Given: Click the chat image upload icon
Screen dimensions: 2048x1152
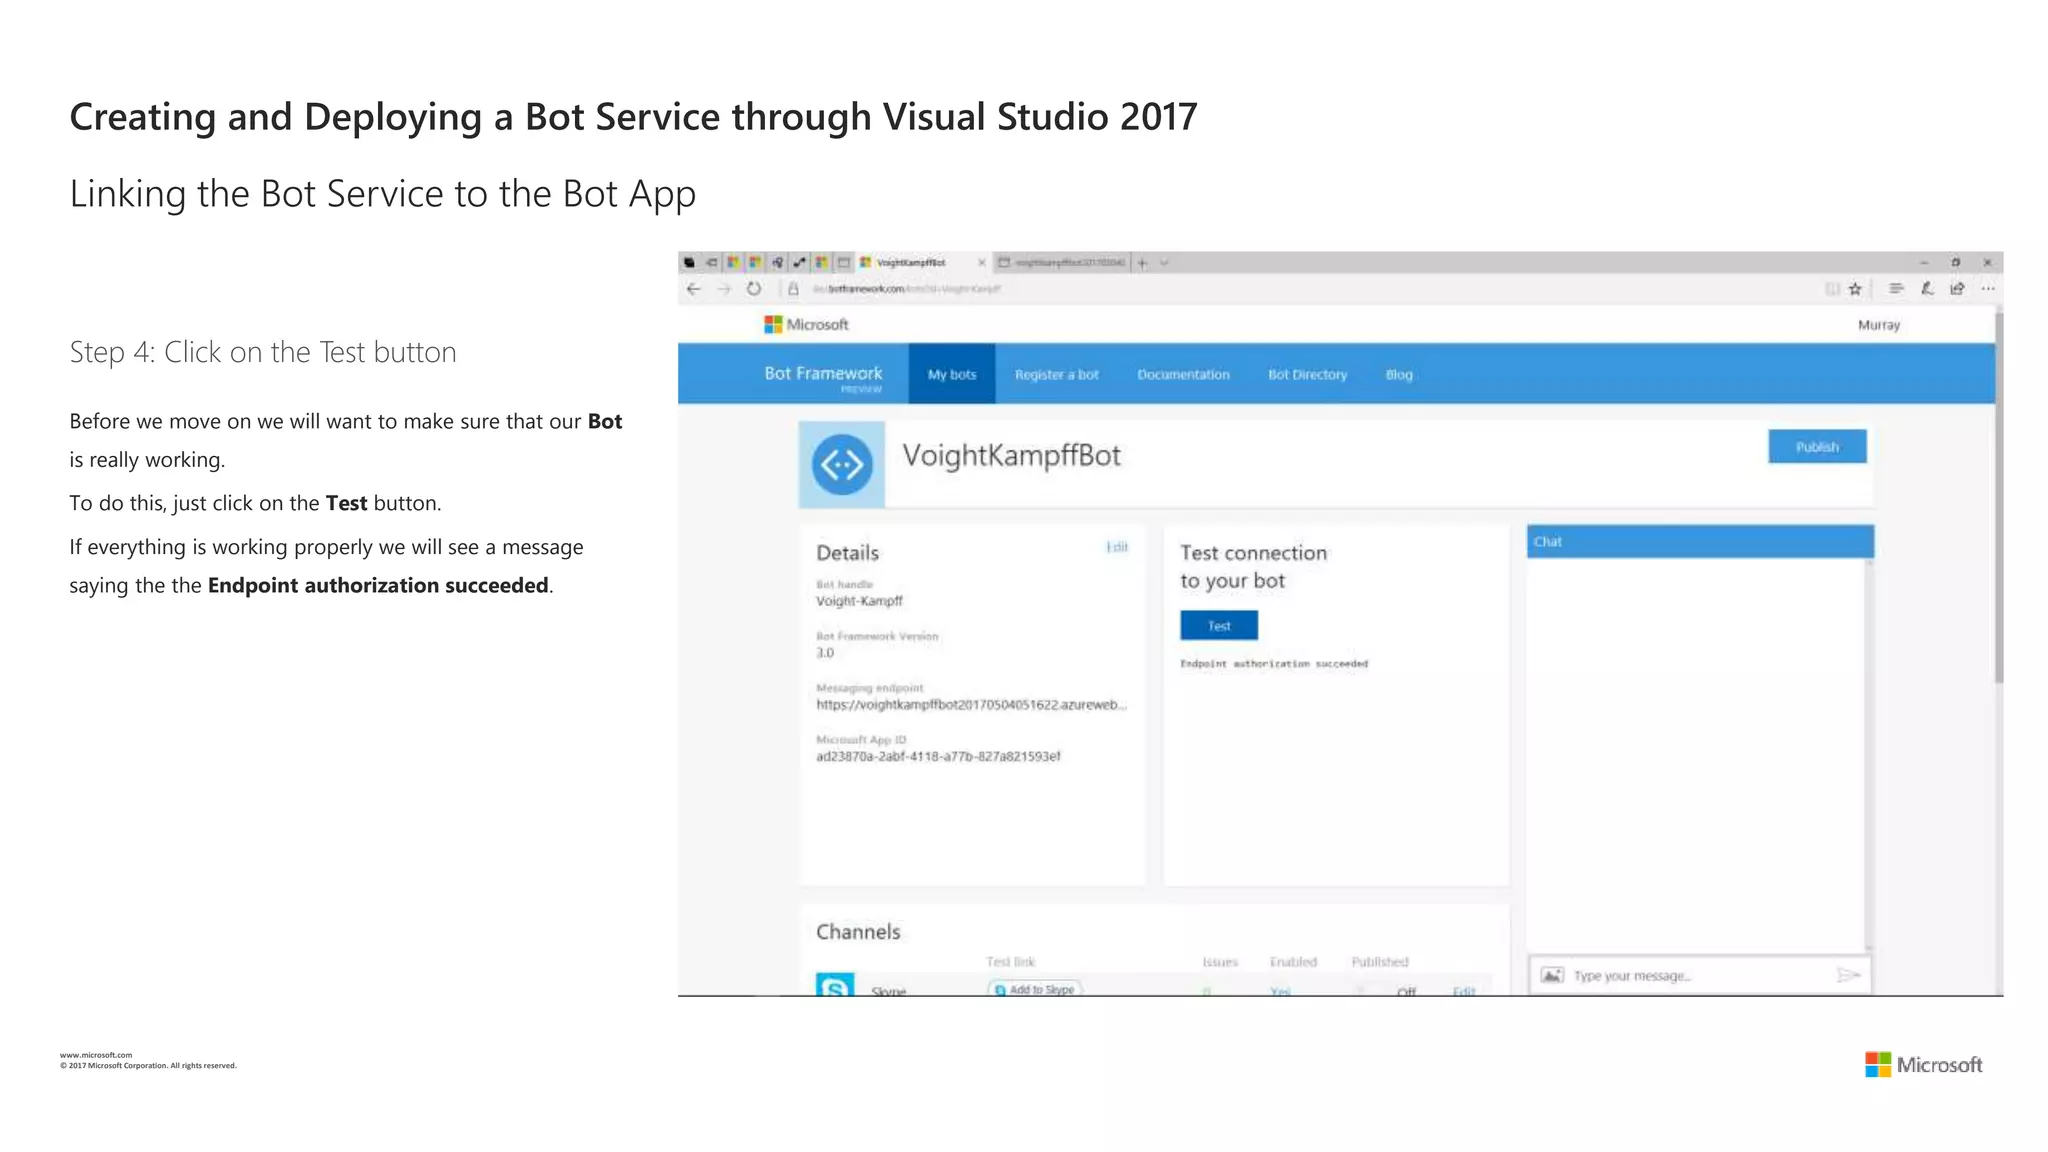Looking at the screenshot, I should 1551,975.
